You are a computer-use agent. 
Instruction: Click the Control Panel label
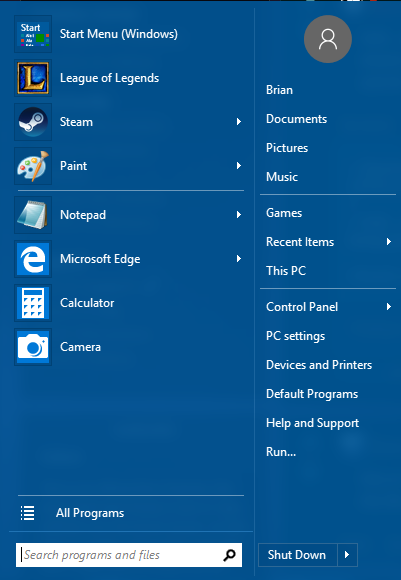pyautogui.click(x=302, y=307)
